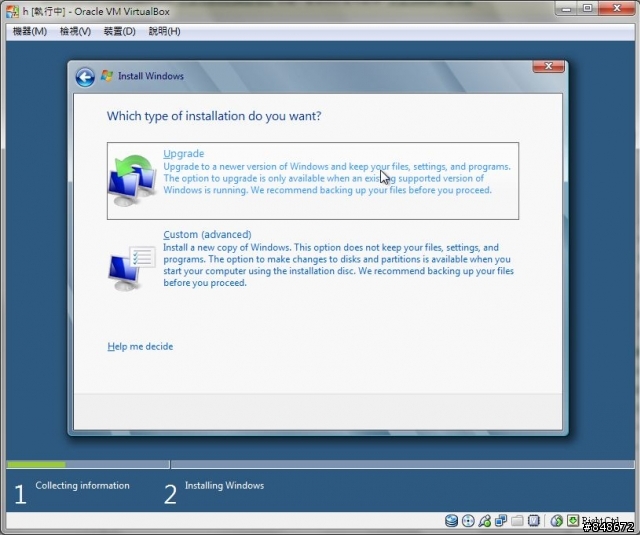Minimize the VirtualBox window
Viewport: 640px width, 535px height.
point(567,9)
